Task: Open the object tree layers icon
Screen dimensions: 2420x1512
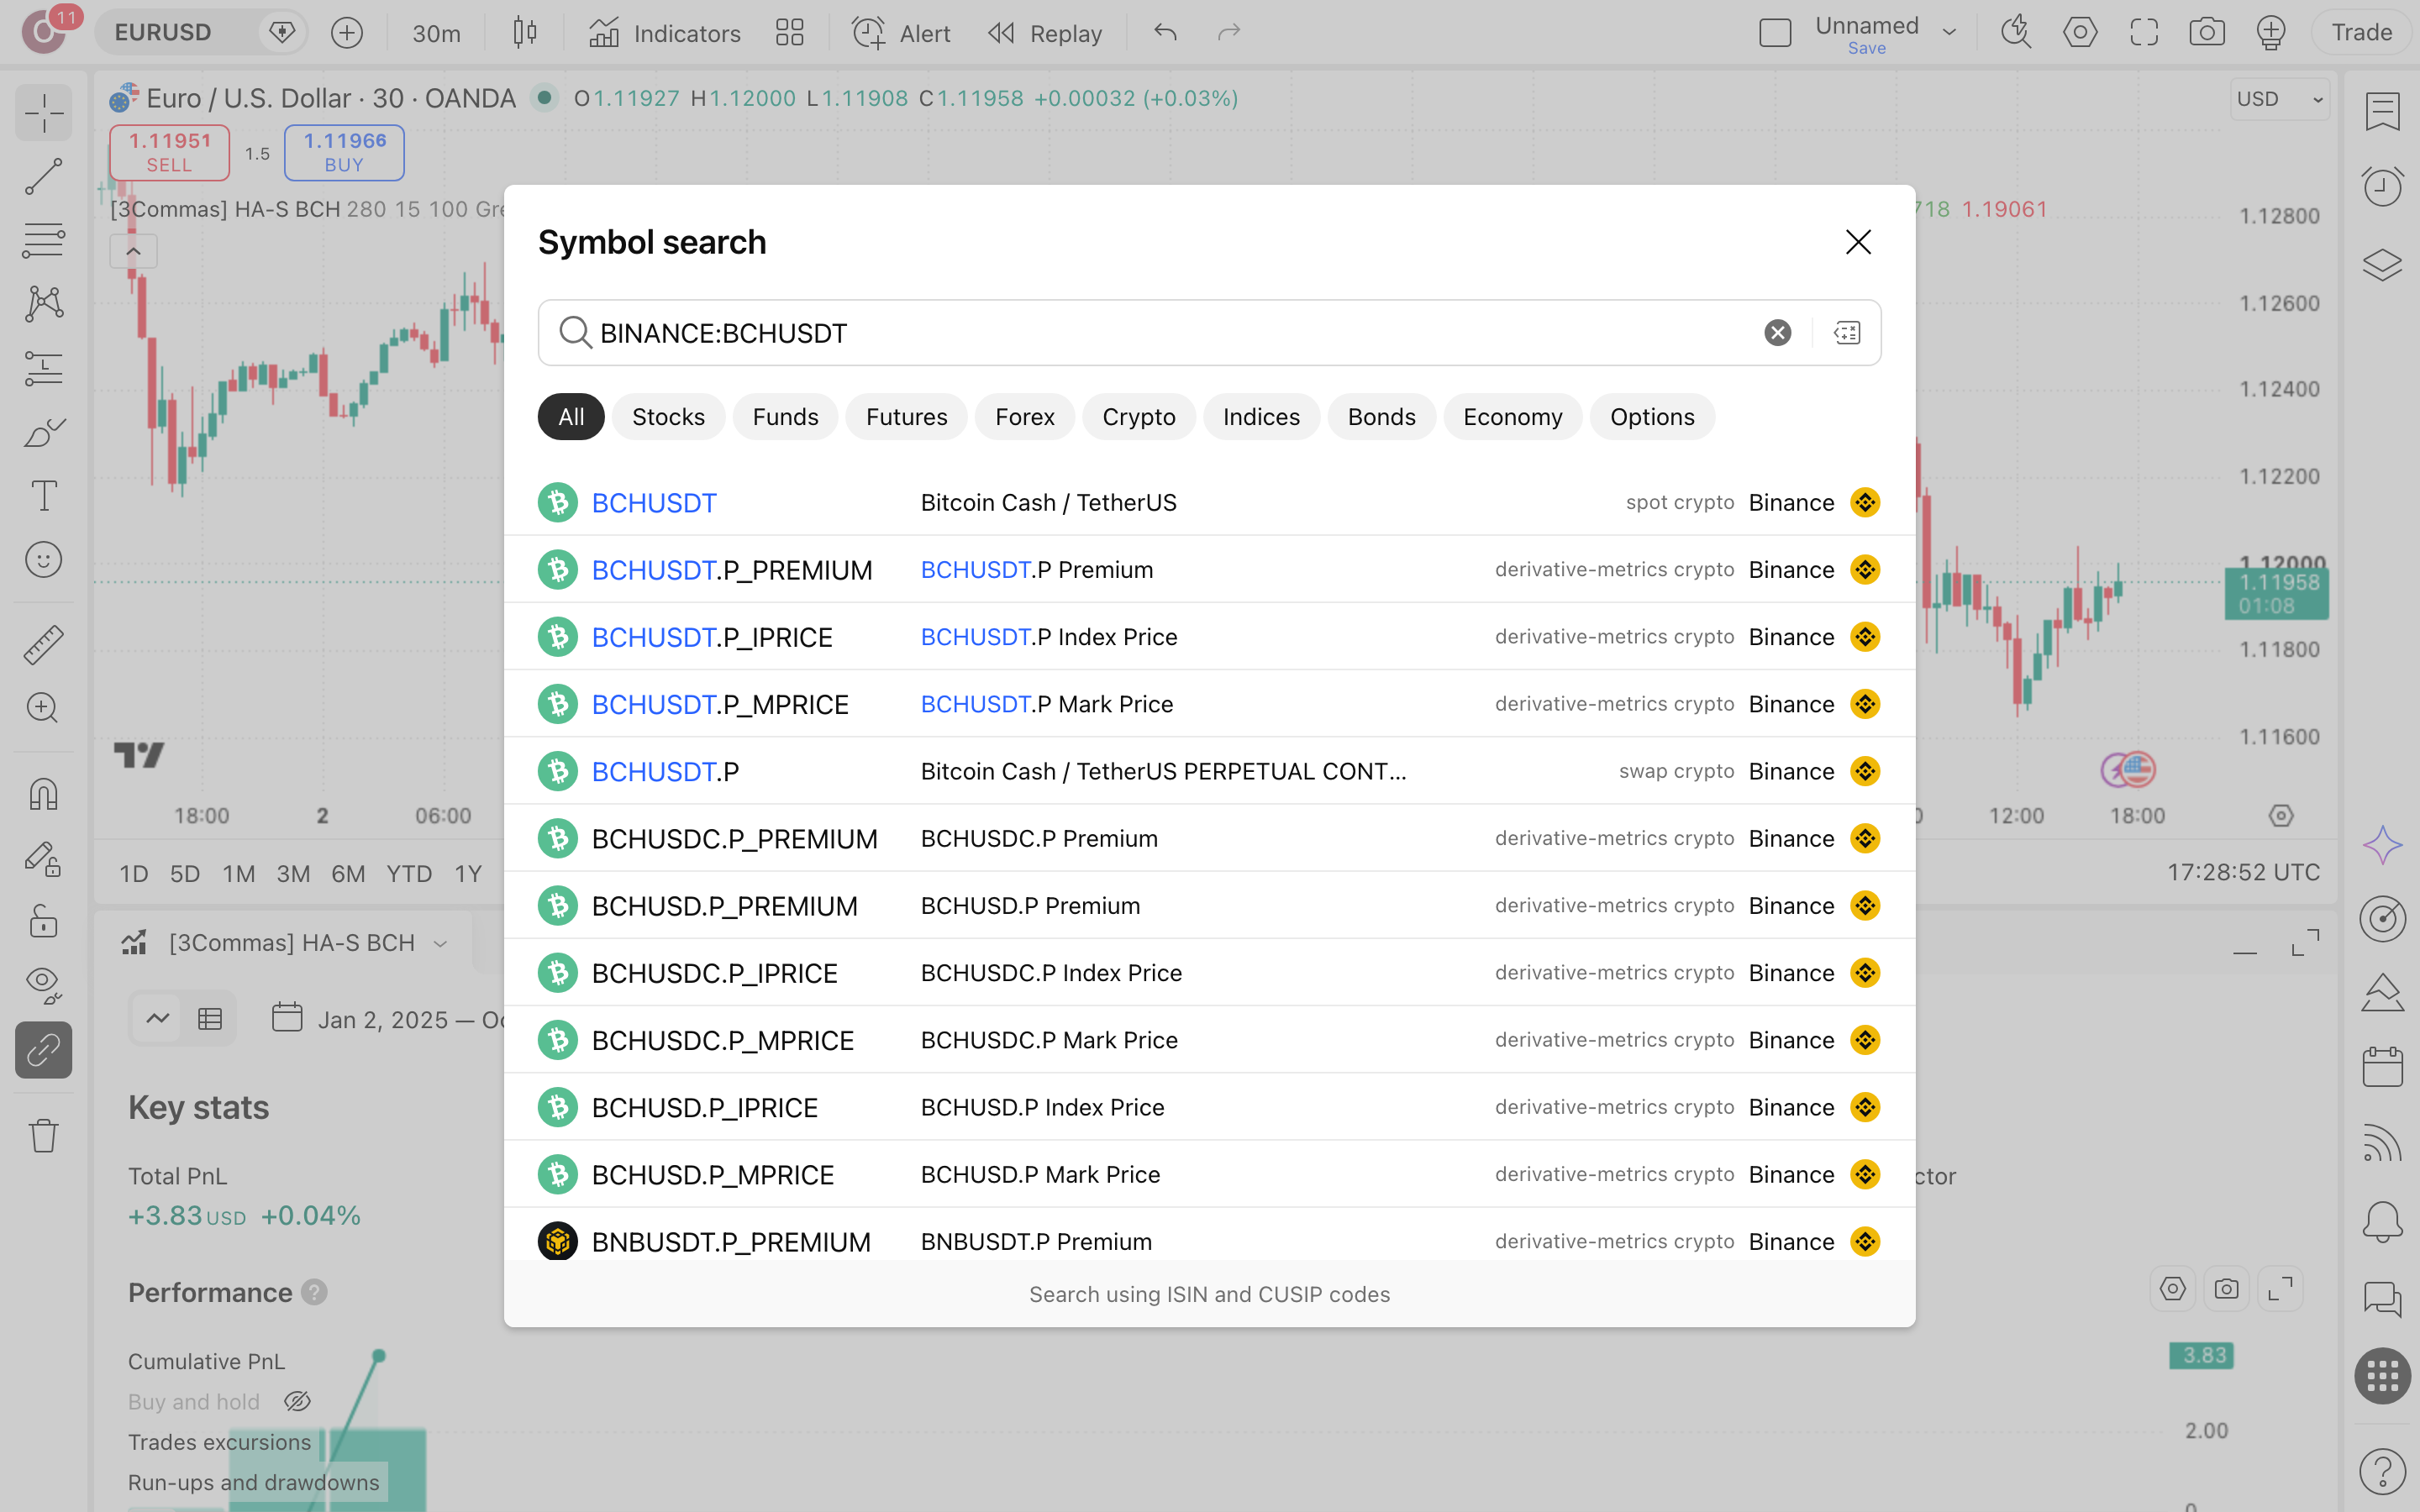Action: (x=2382, y=264)
